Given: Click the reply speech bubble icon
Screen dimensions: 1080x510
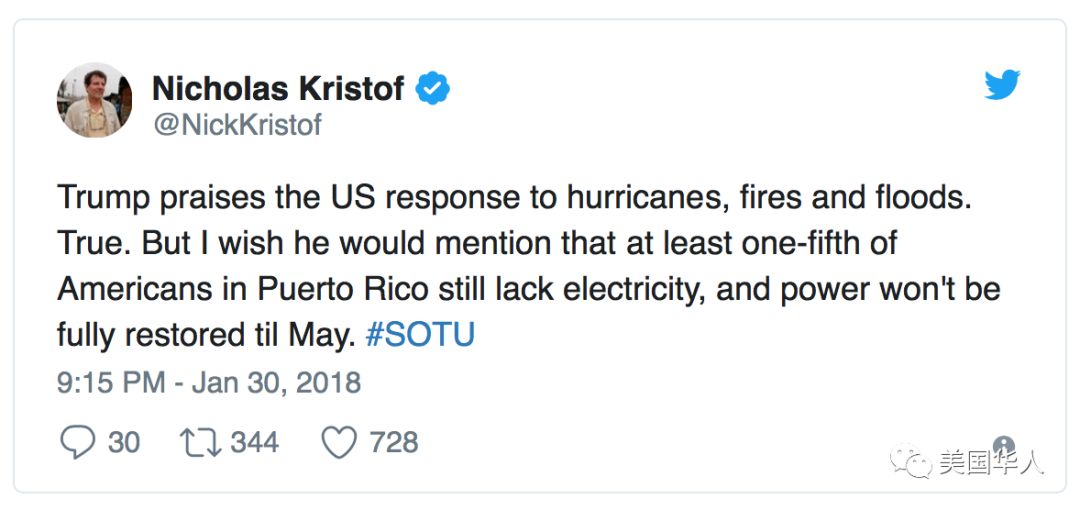Looking at the screenshot, I should pyautogui.click(x=77, y=442).
